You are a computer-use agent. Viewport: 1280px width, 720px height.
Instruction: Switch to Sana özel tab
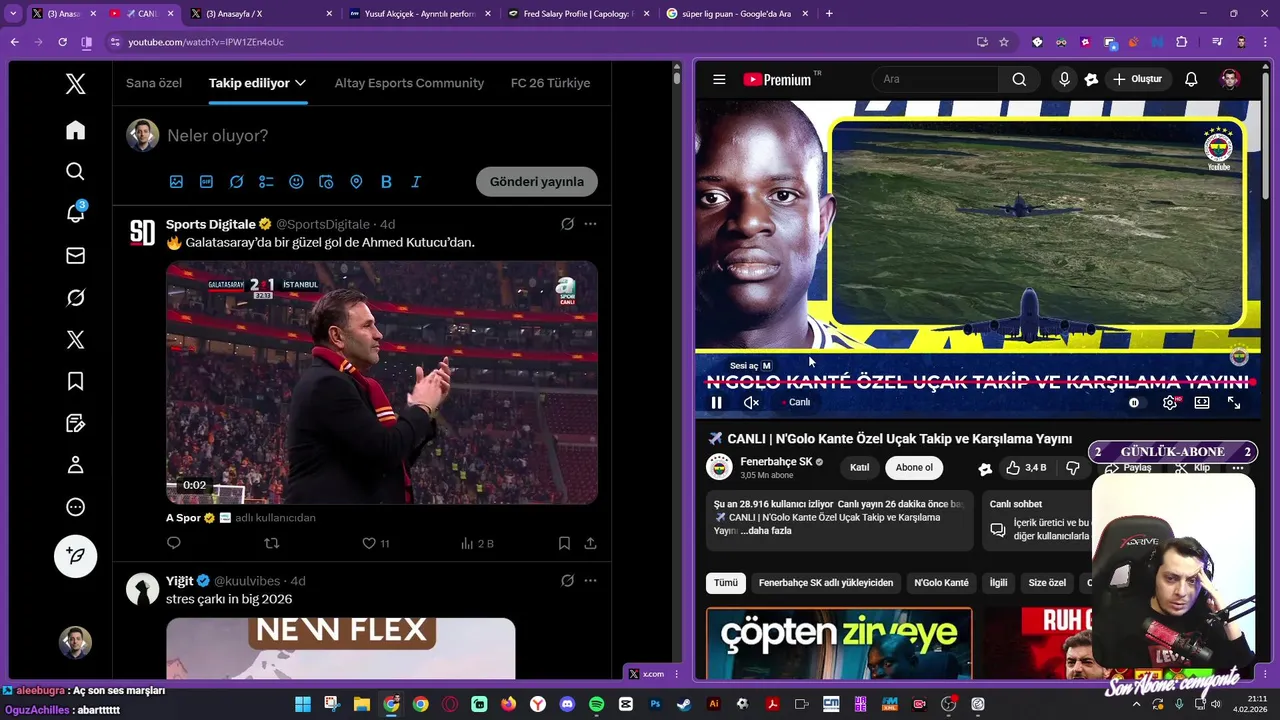154,83
